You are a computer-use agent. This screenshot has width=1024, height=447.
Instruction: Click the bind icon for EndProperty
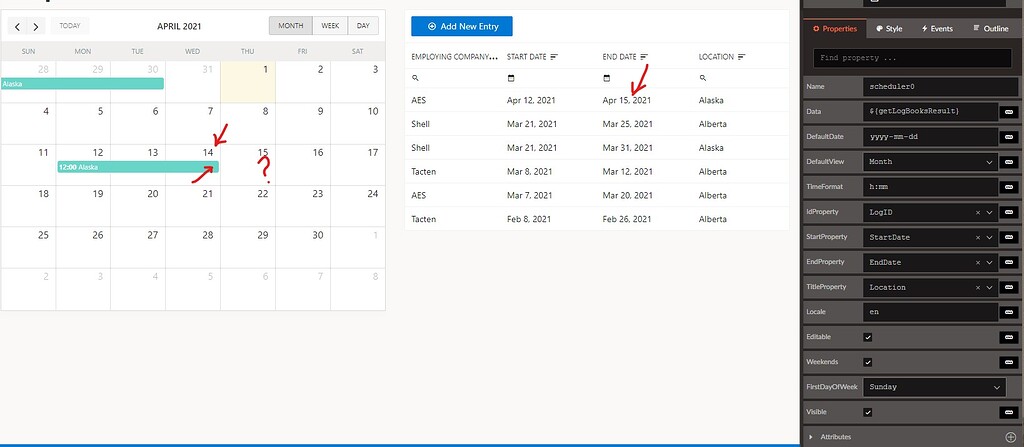(x=1008, y=262)
